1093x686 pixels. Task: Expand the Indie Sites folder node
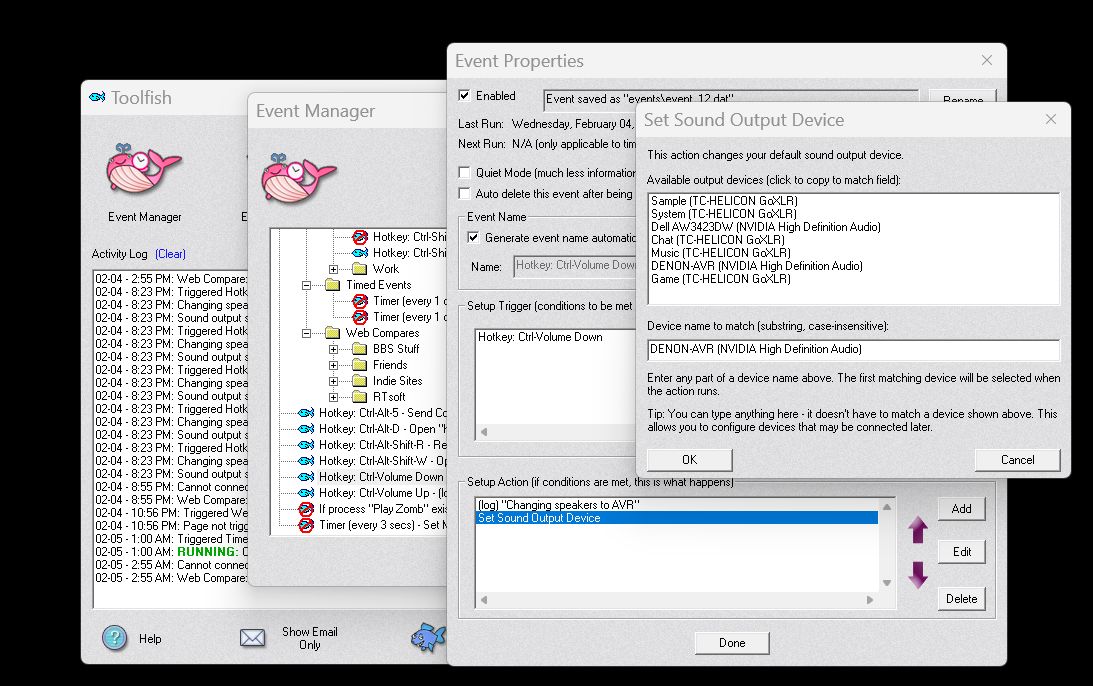click(x=333, y=381)
